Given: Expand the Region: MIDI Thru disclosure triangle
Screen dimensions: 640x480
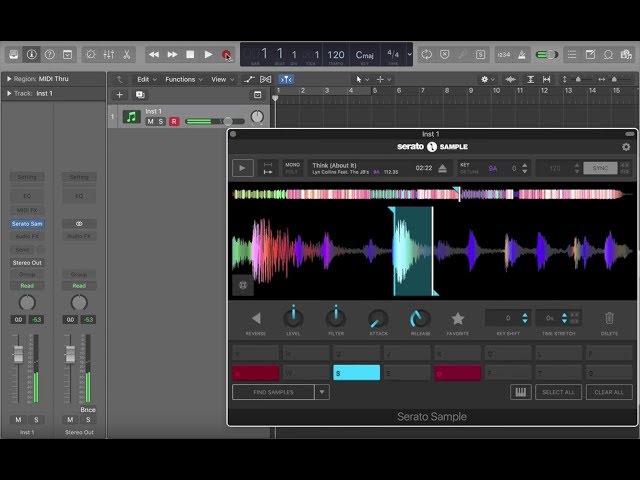Looking at the screenshot, I should (x=8, y=79).
